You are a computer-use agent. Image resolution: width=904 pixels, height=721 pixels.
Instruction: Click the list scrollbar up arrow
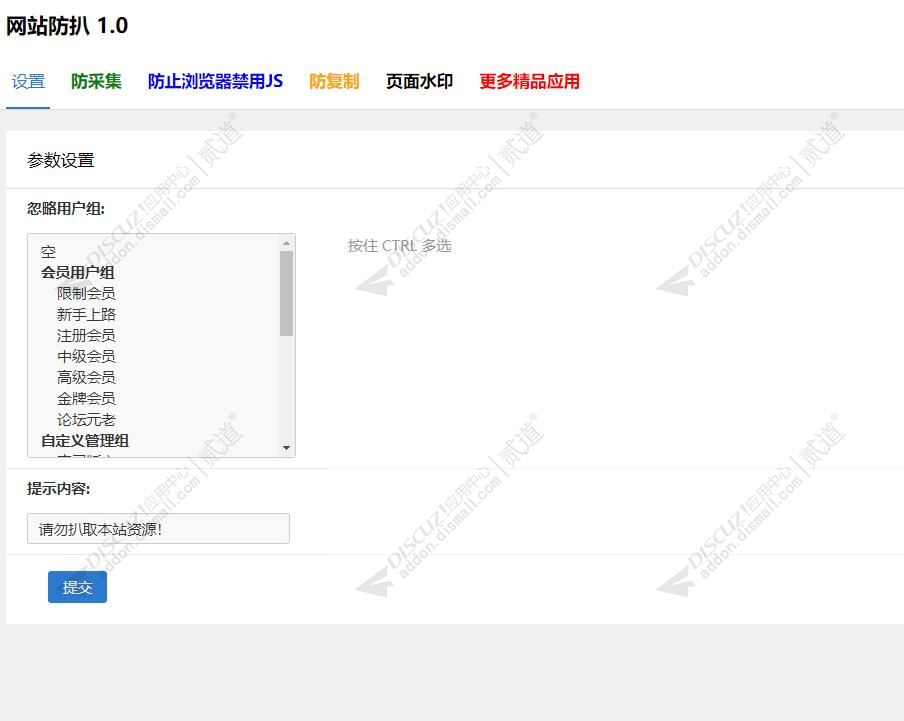pos(287,243)
